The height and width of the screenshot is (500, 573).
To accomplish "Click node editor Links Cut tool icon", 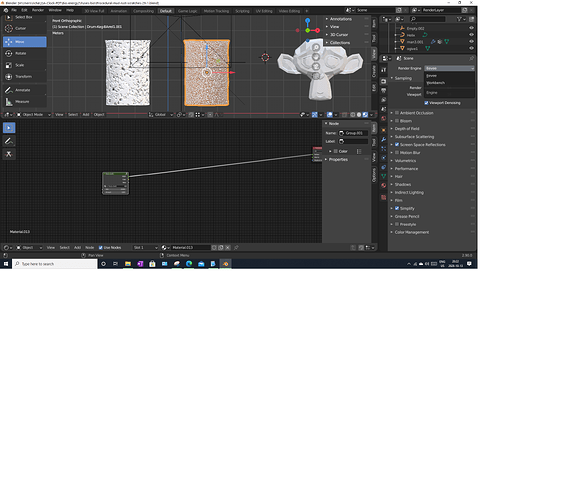I will click(x=9, y=154).
